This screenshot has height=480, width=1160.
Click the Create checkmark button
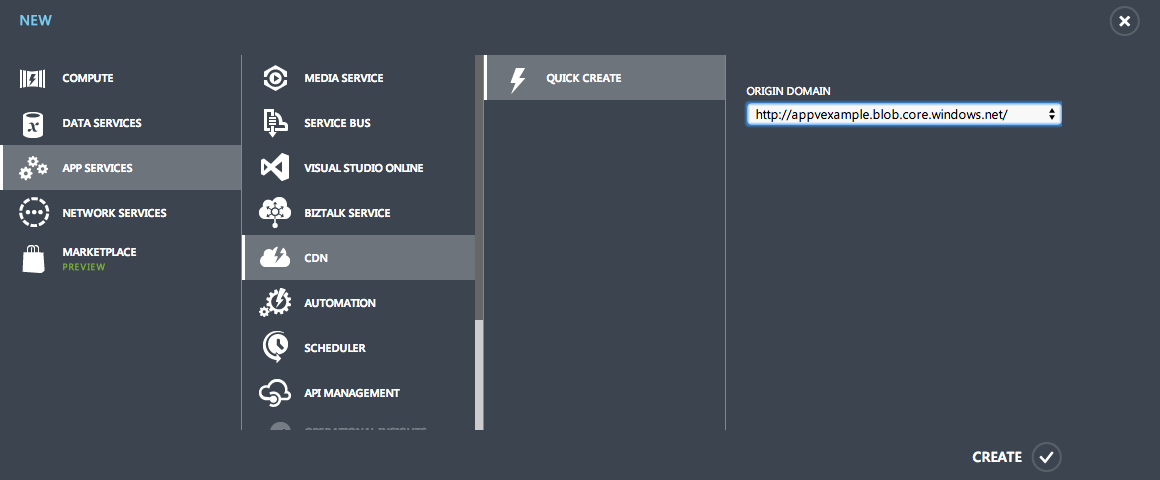point(1046,457)
